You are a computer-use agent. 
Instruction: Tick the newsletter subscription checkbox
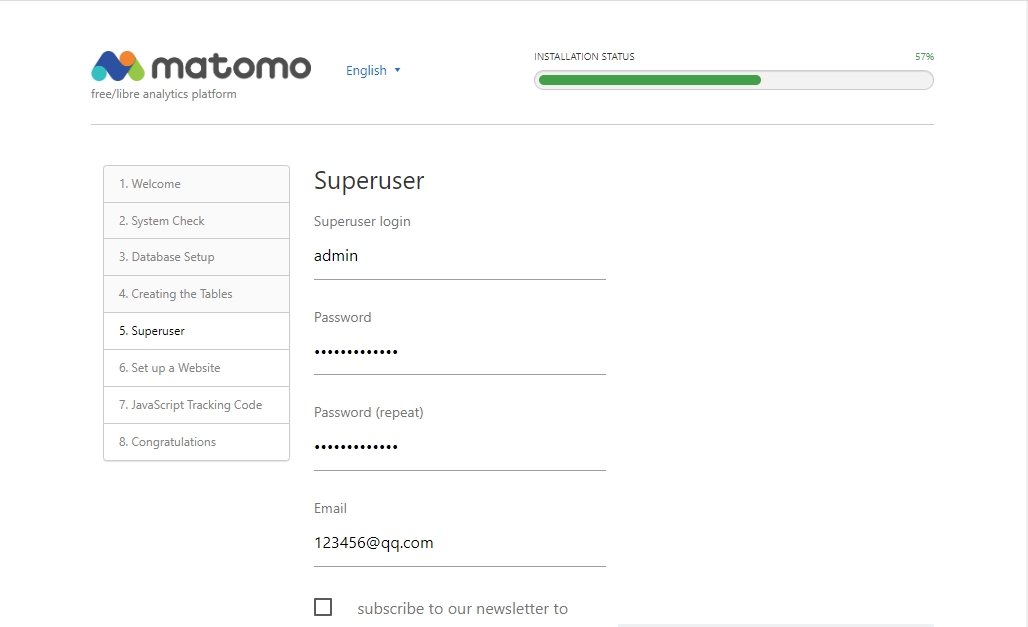[x=323, y=607]
